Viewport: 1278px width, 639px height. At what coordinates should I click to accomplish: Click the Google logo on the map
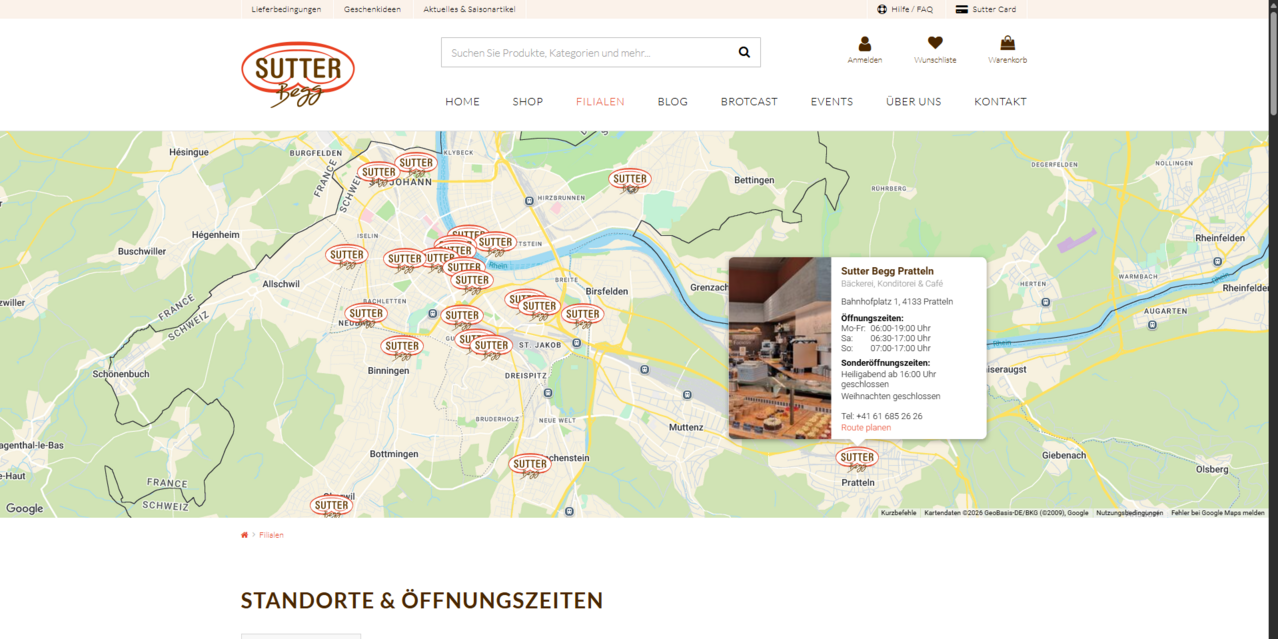25,508
